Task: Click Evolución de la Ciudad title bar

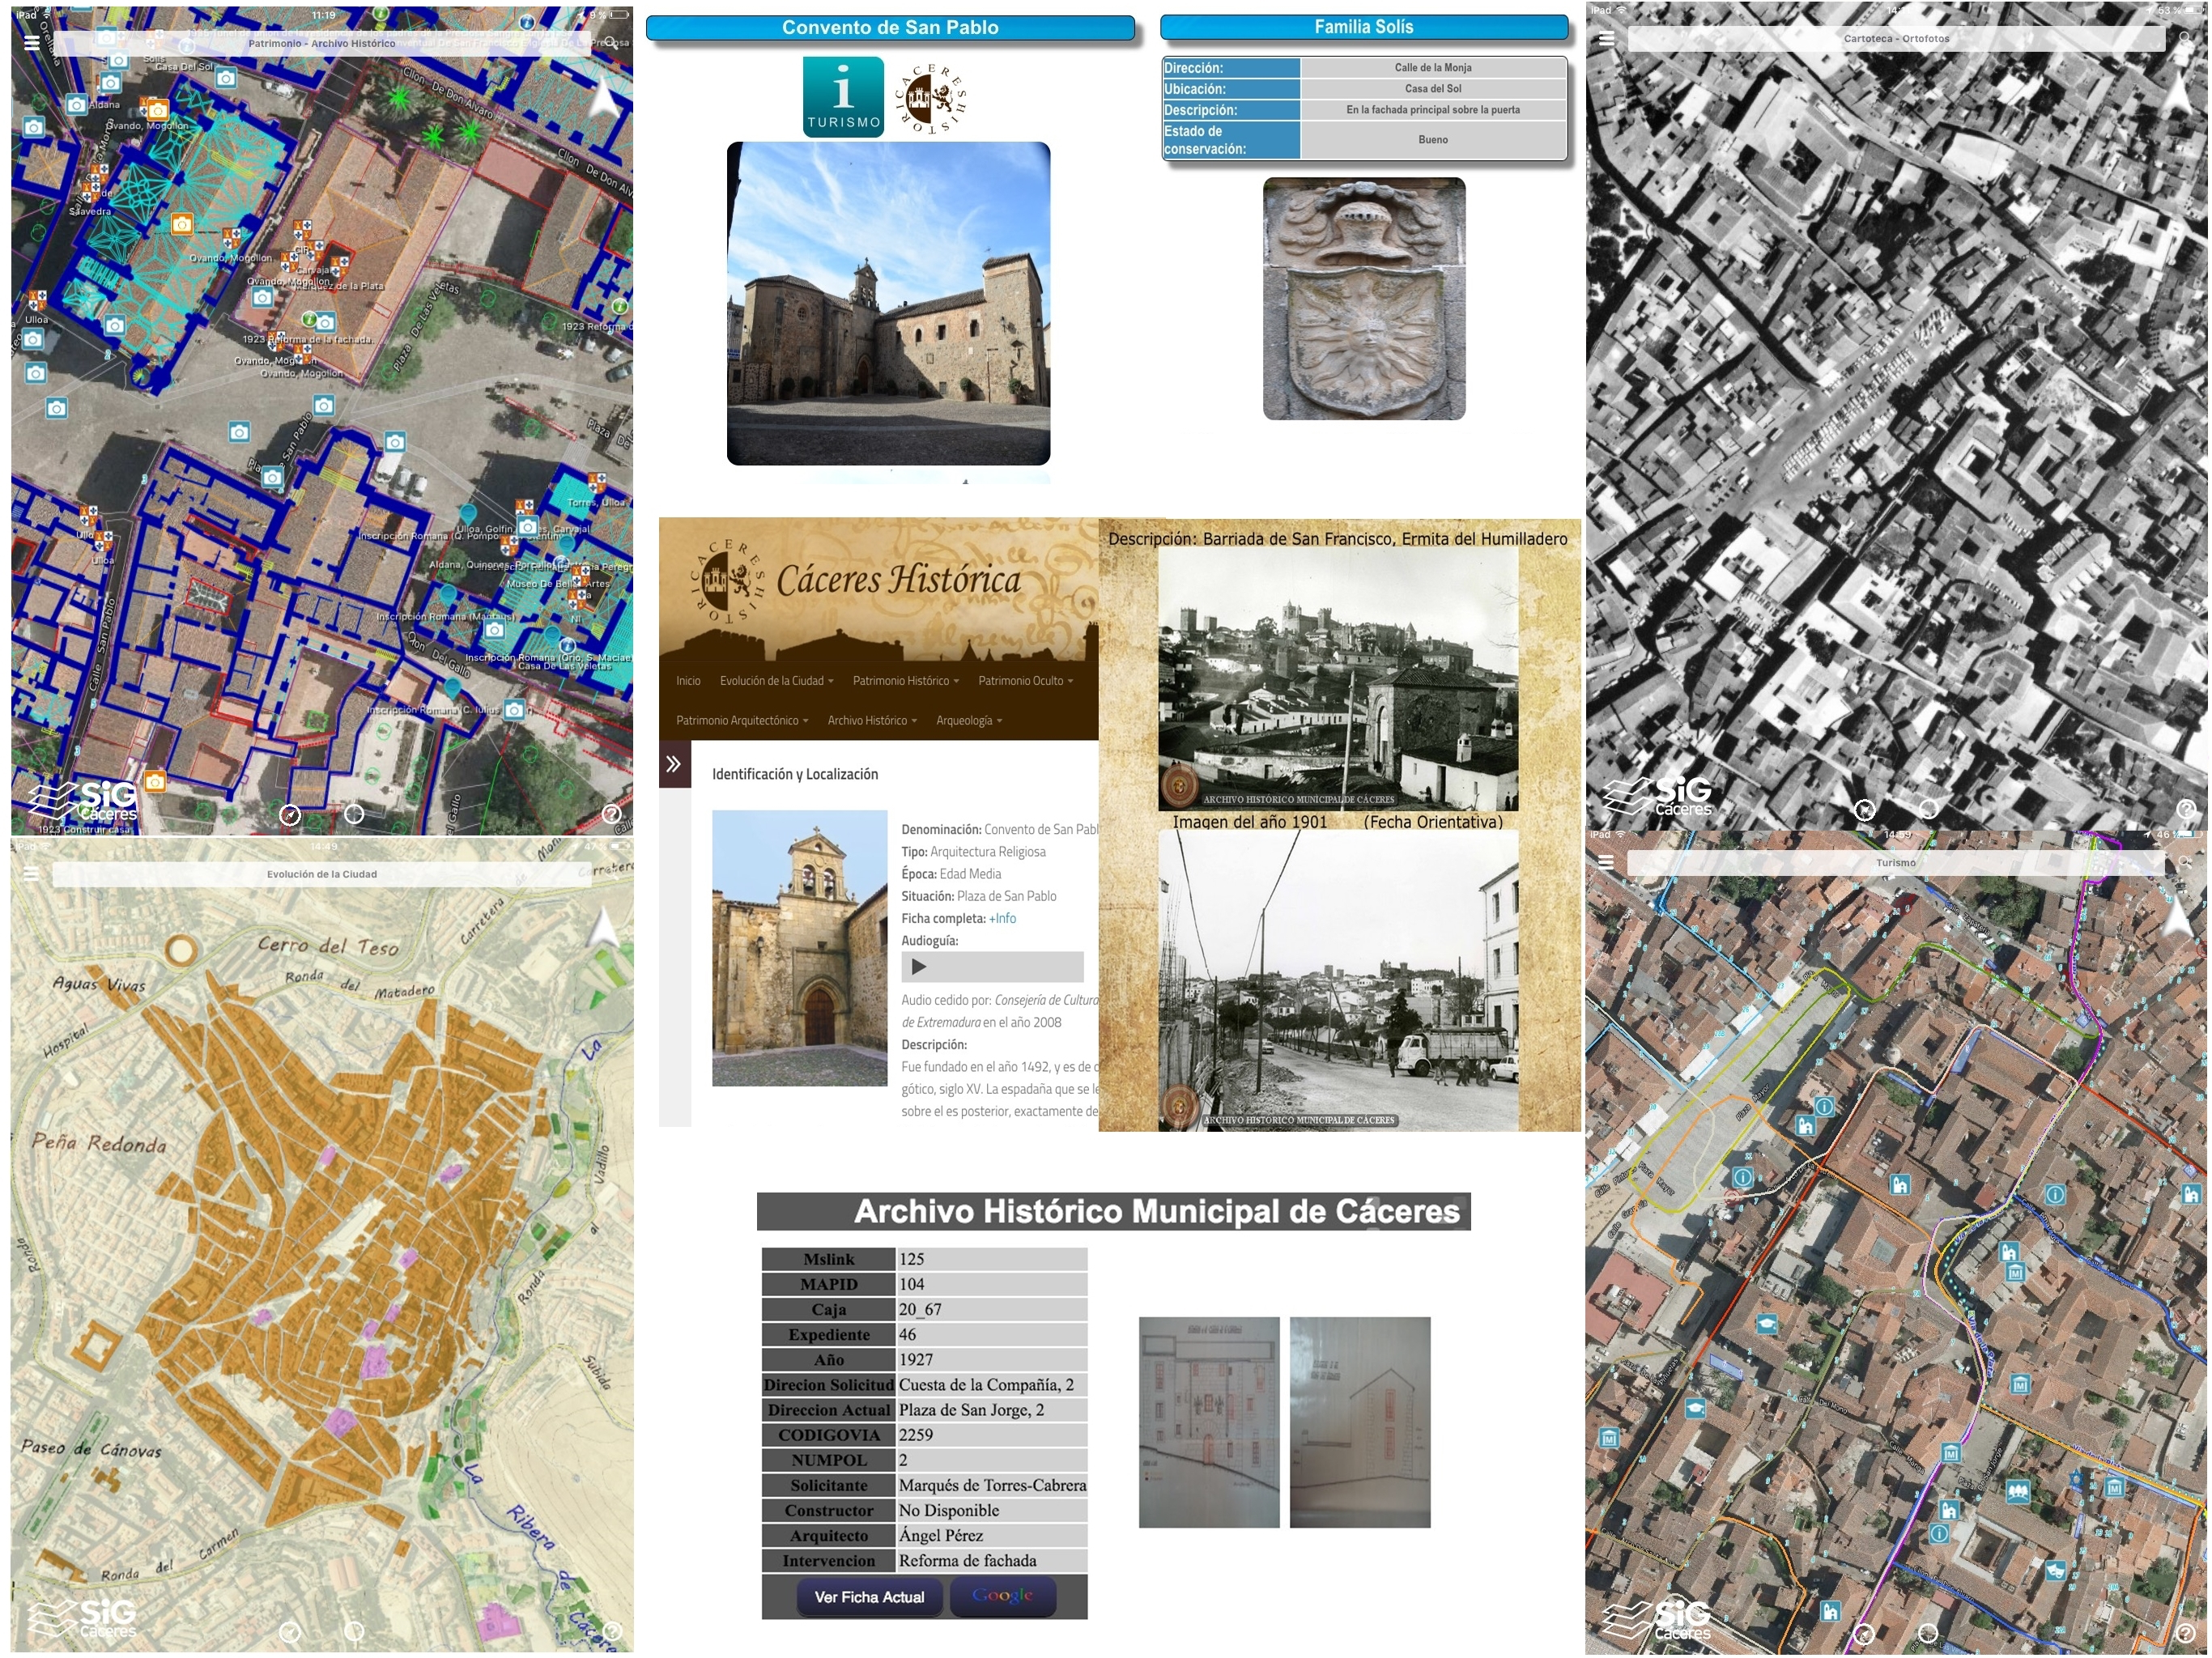Action: click(321, 874)
